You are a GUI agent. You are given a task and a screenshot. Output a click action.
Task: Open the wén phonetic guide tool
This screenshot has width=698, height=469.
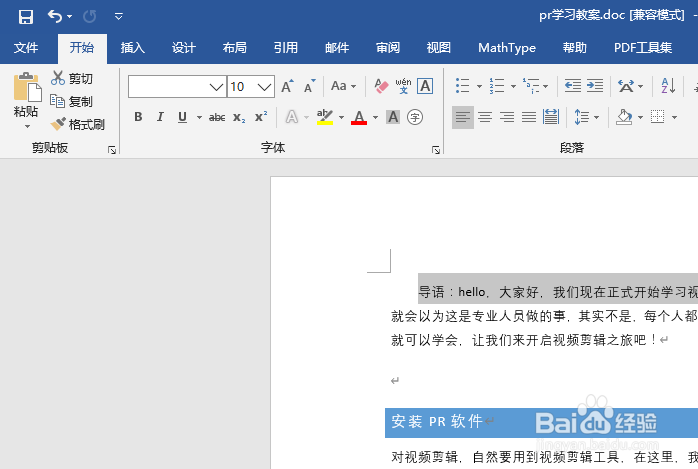(x=403, y=86)
